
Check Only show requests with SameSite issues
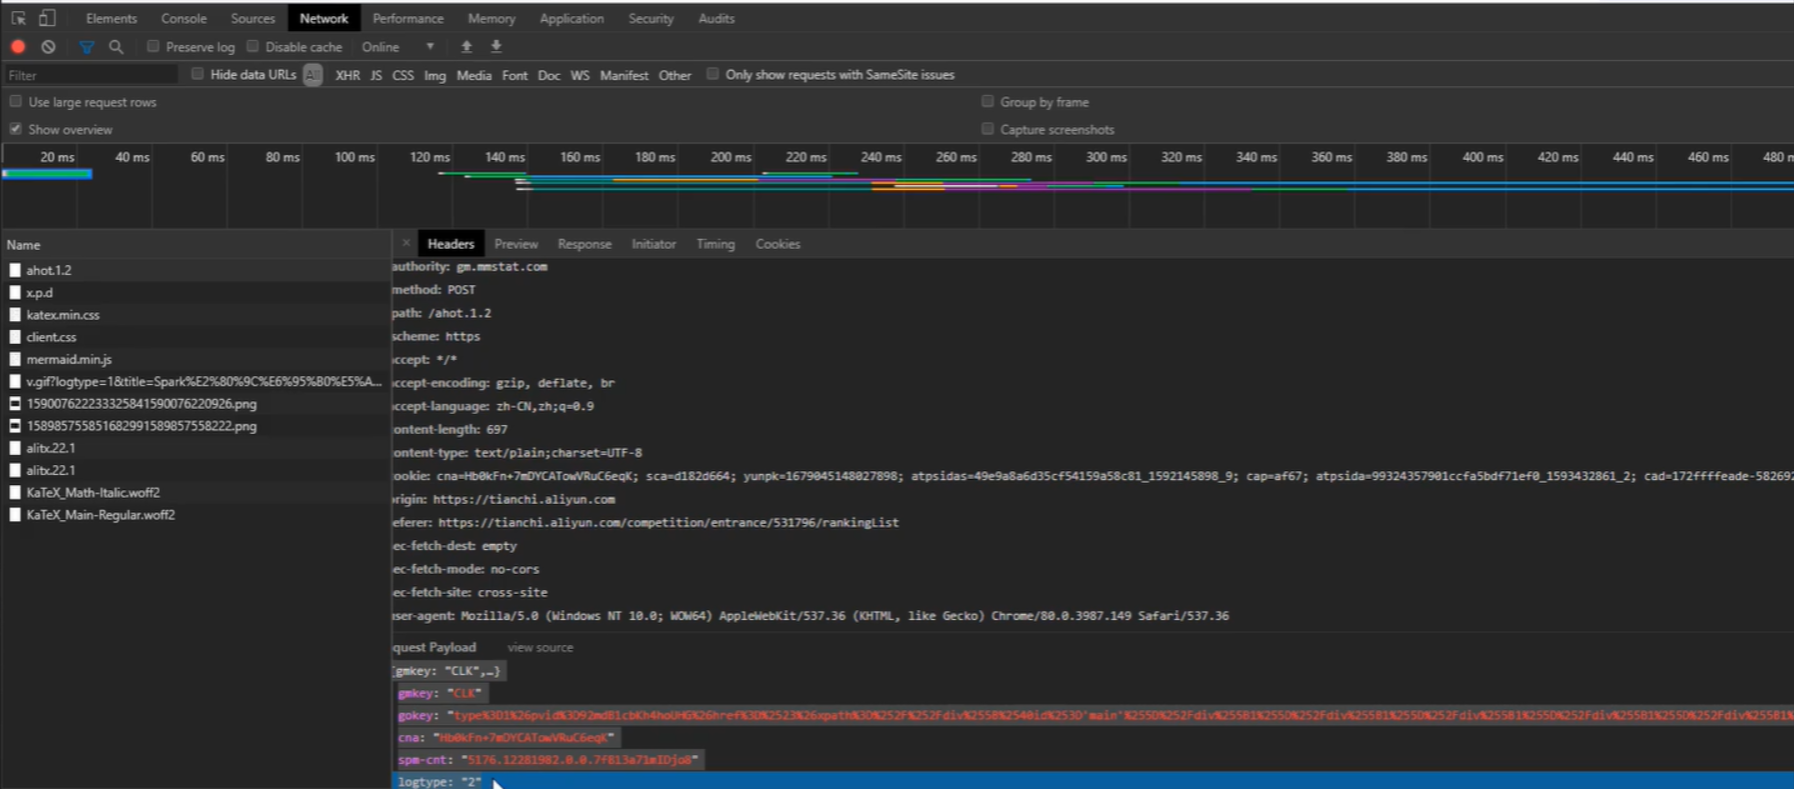tap(712, 74)
